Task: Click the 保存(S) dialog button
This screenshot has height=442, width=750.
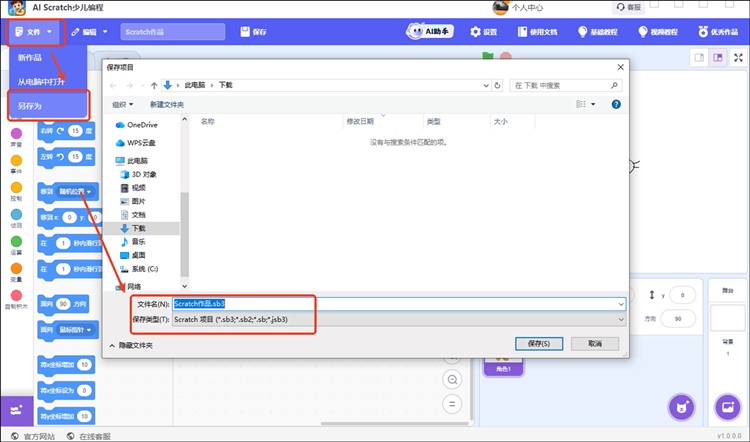Action: [539, 343]
